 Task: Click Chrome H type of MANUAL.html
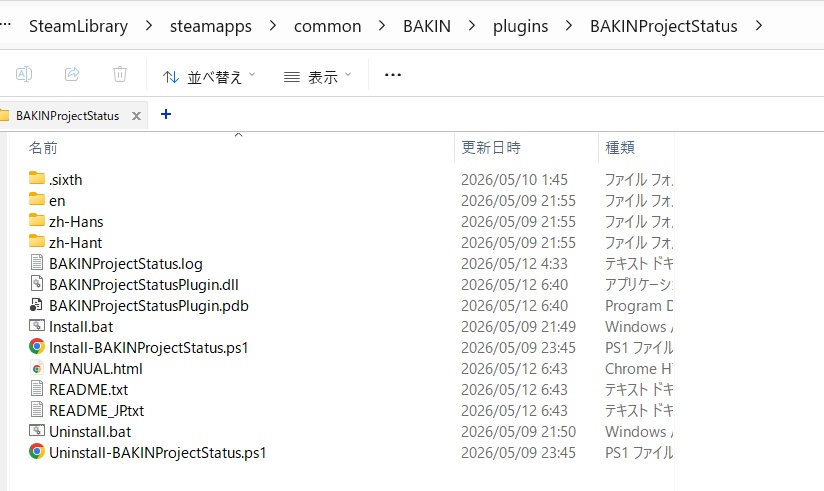(x=638, y=369)
